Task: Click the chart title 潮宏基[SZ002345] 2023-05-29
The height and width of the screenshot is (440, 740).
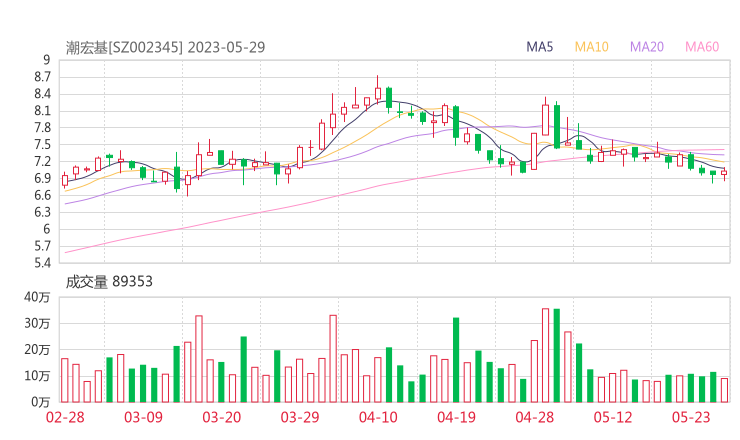Action: (x=165, y=47)
